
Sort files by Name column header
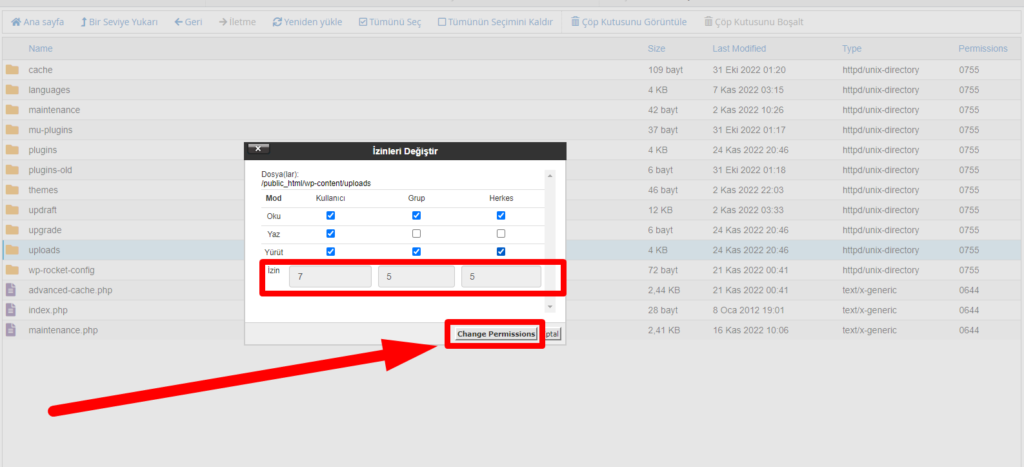(40, 48)
